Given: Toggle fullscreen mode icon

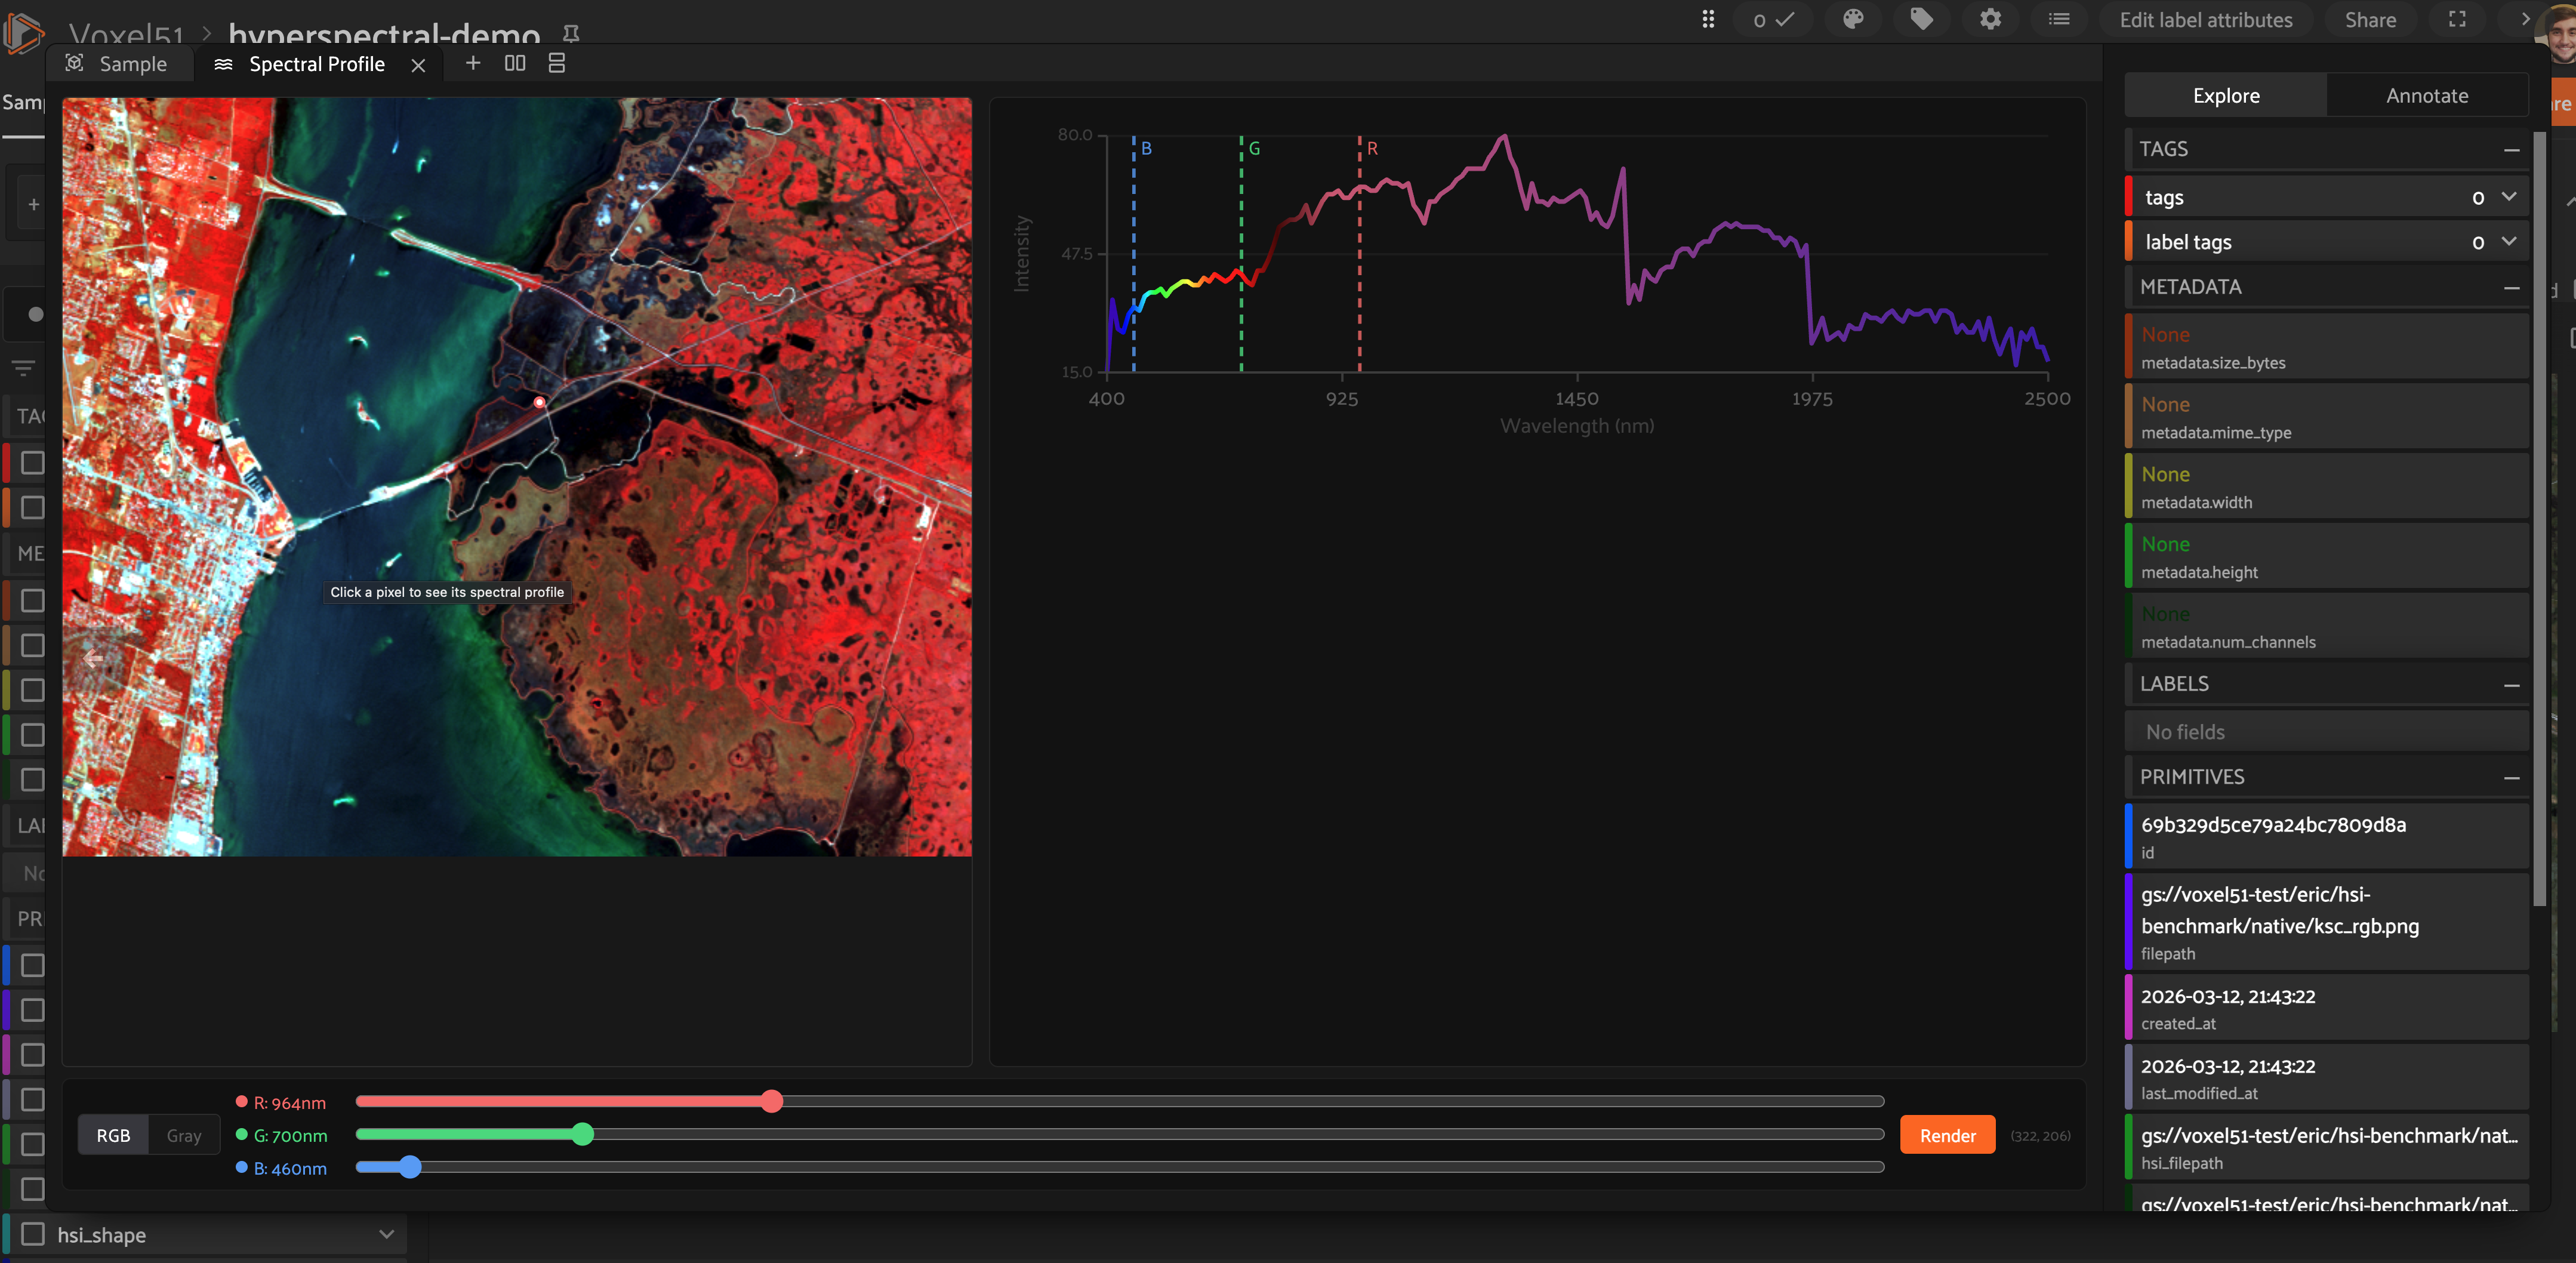Looking at the screenshot, I should pos(2456,20).
